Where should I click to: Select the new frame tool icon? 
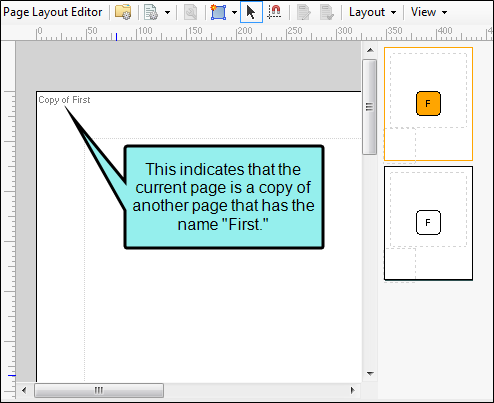(218, 12)
